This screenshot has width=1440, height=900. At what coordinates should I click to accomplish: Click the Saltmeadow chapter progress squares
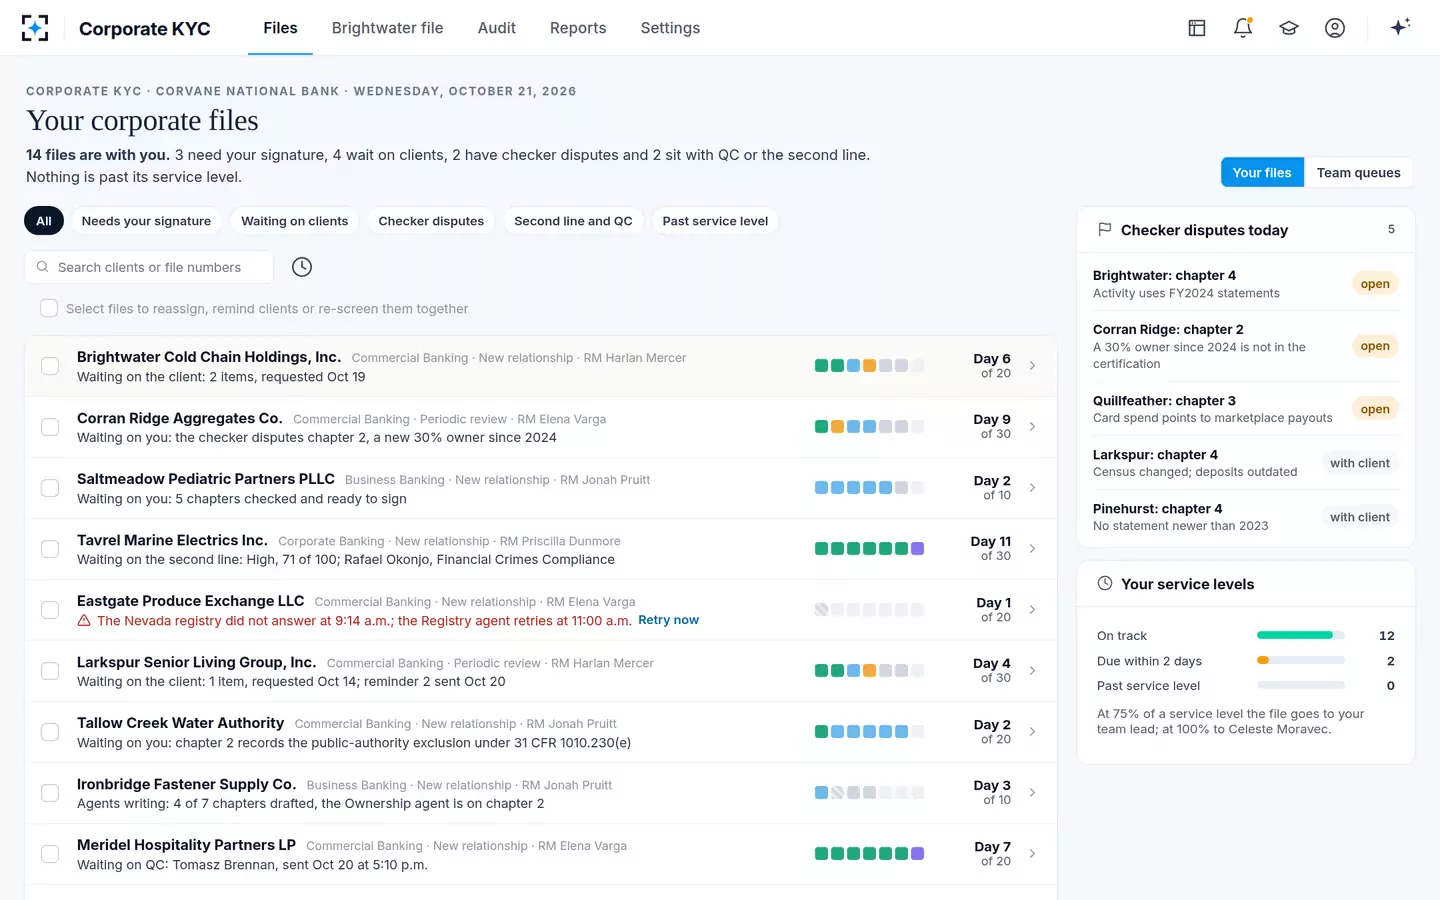coord(869,488)
